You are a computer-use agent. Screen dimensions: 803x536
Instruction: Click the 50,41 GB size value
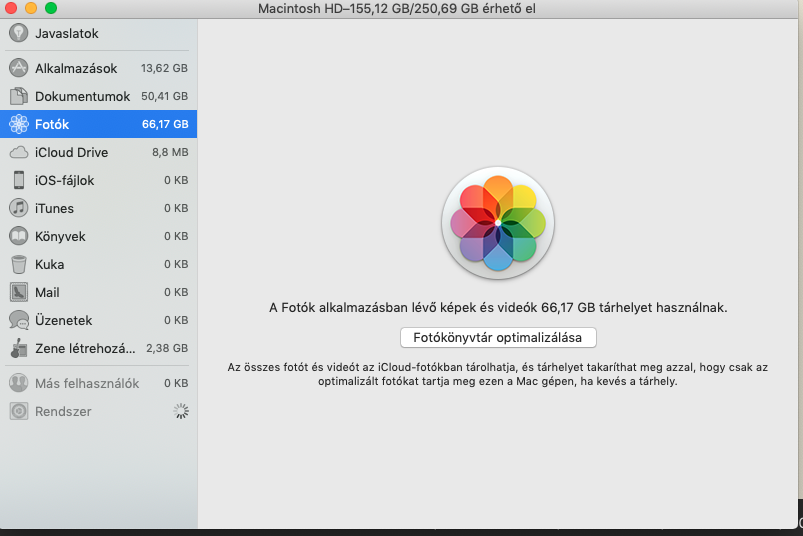164,96
